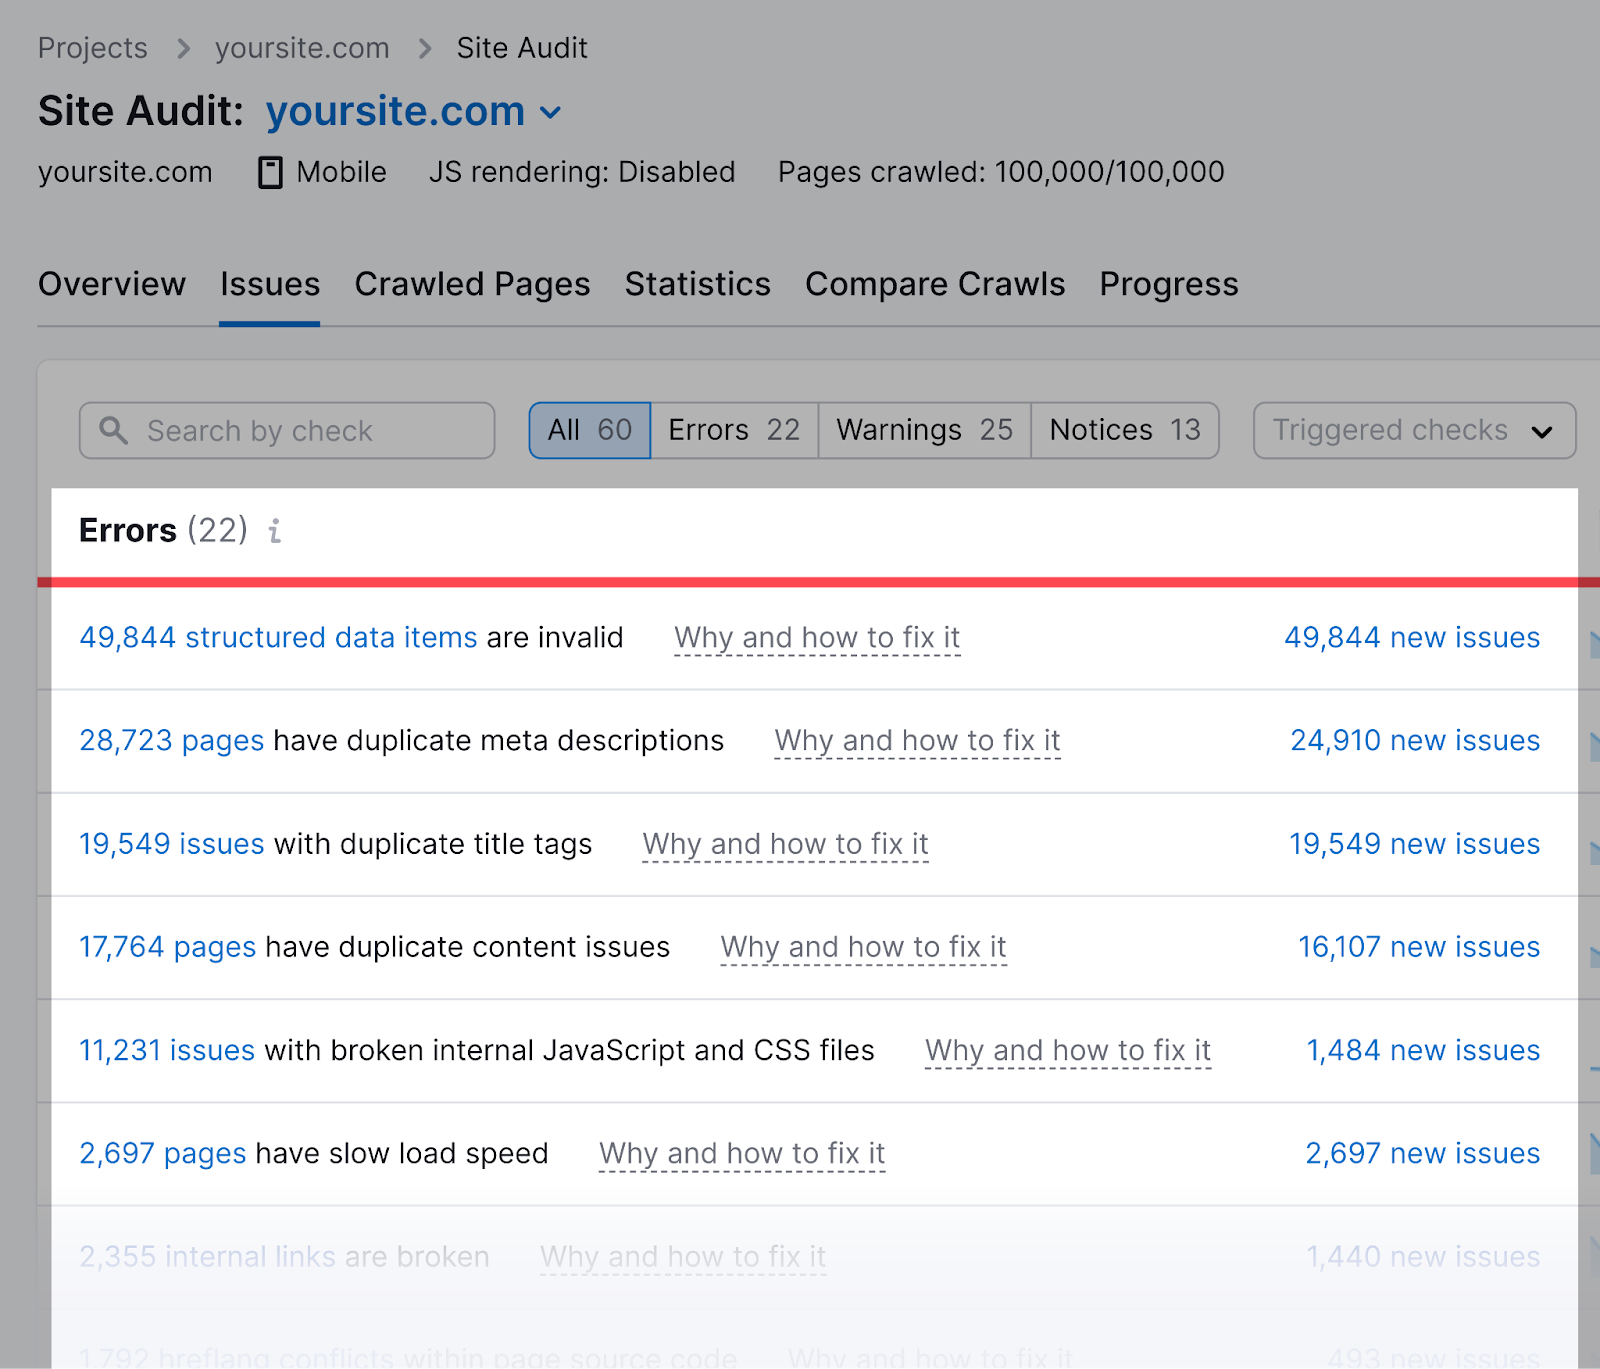This screenshot has width=1600, height=1369.
Task: Open 49,844 structured data items link
Action: point(278,638)
